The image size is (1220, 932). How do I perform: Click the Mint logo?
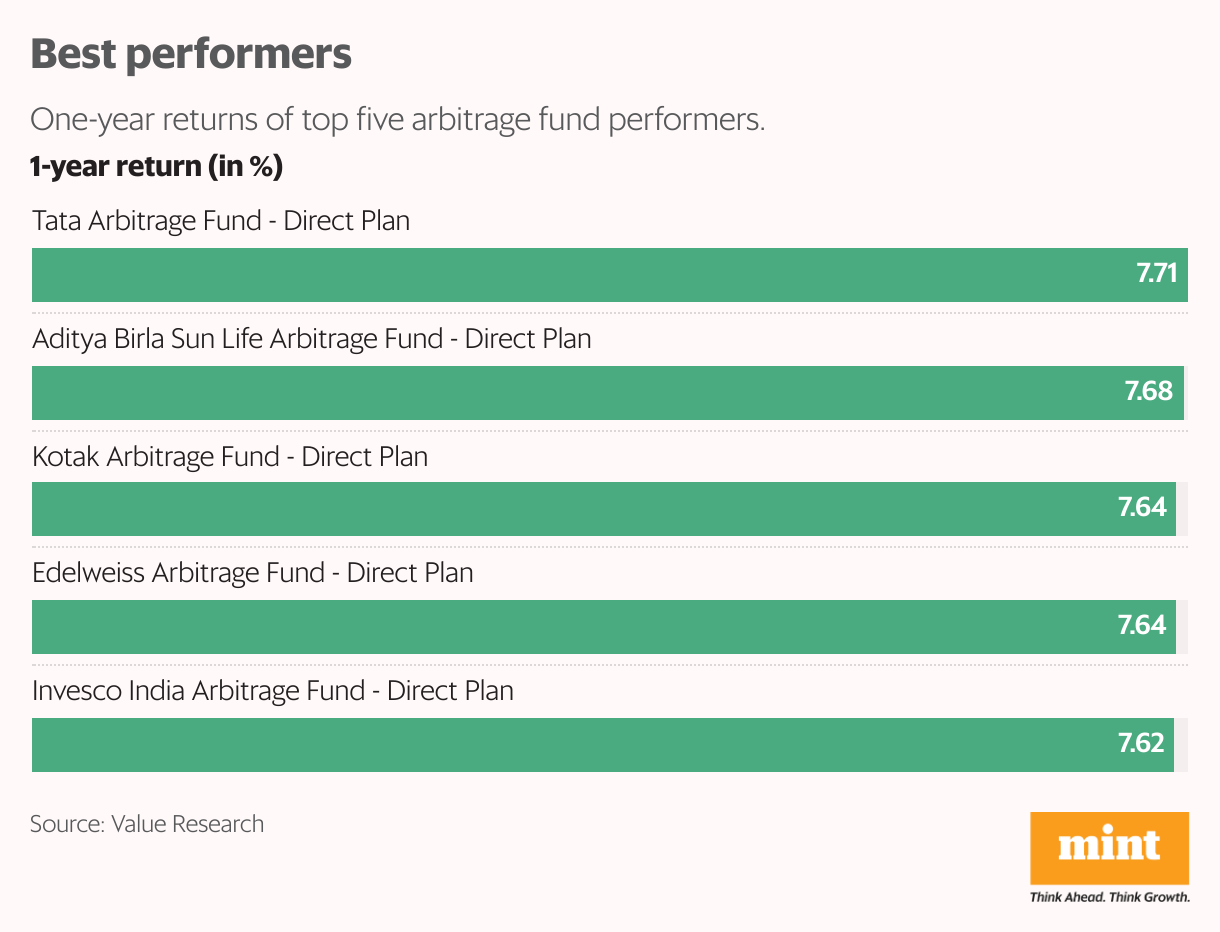pyautogui.click(x=1109, y=847)
